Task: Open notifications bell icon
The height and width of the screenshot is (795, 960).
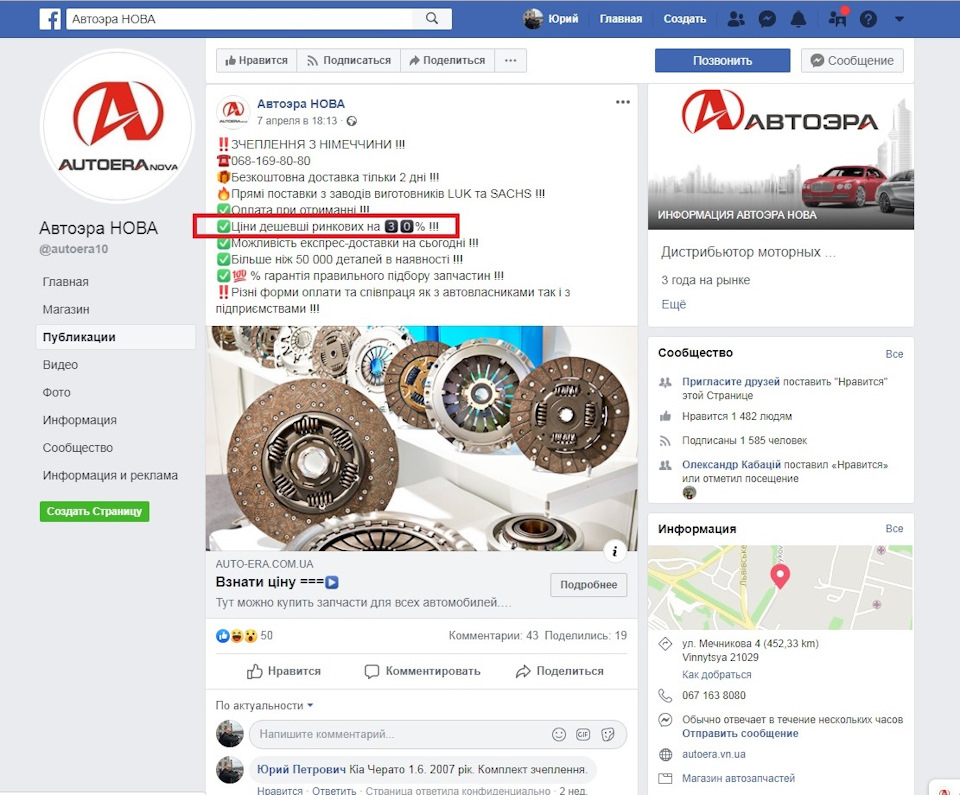Action: click(x=798, y=19)
